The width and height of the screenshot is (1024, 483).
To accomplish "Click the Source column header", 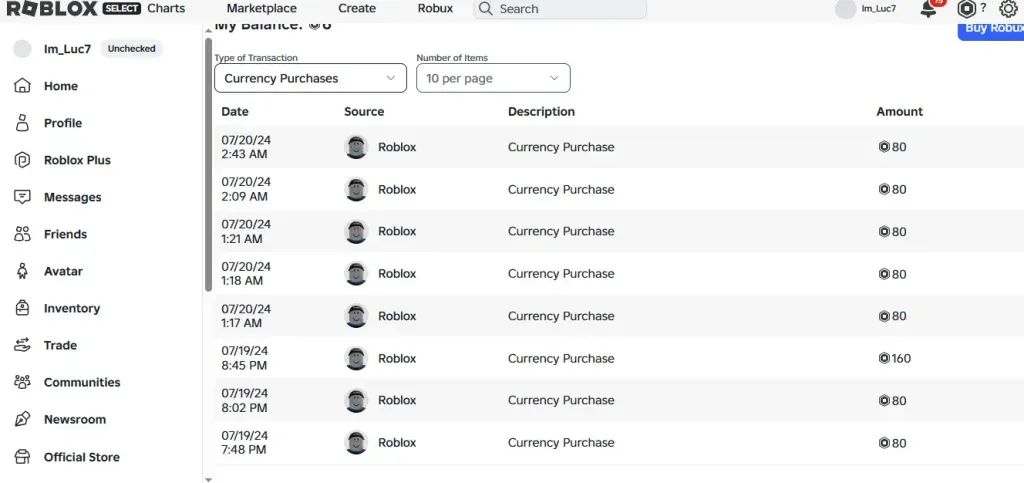I will 364,111.
